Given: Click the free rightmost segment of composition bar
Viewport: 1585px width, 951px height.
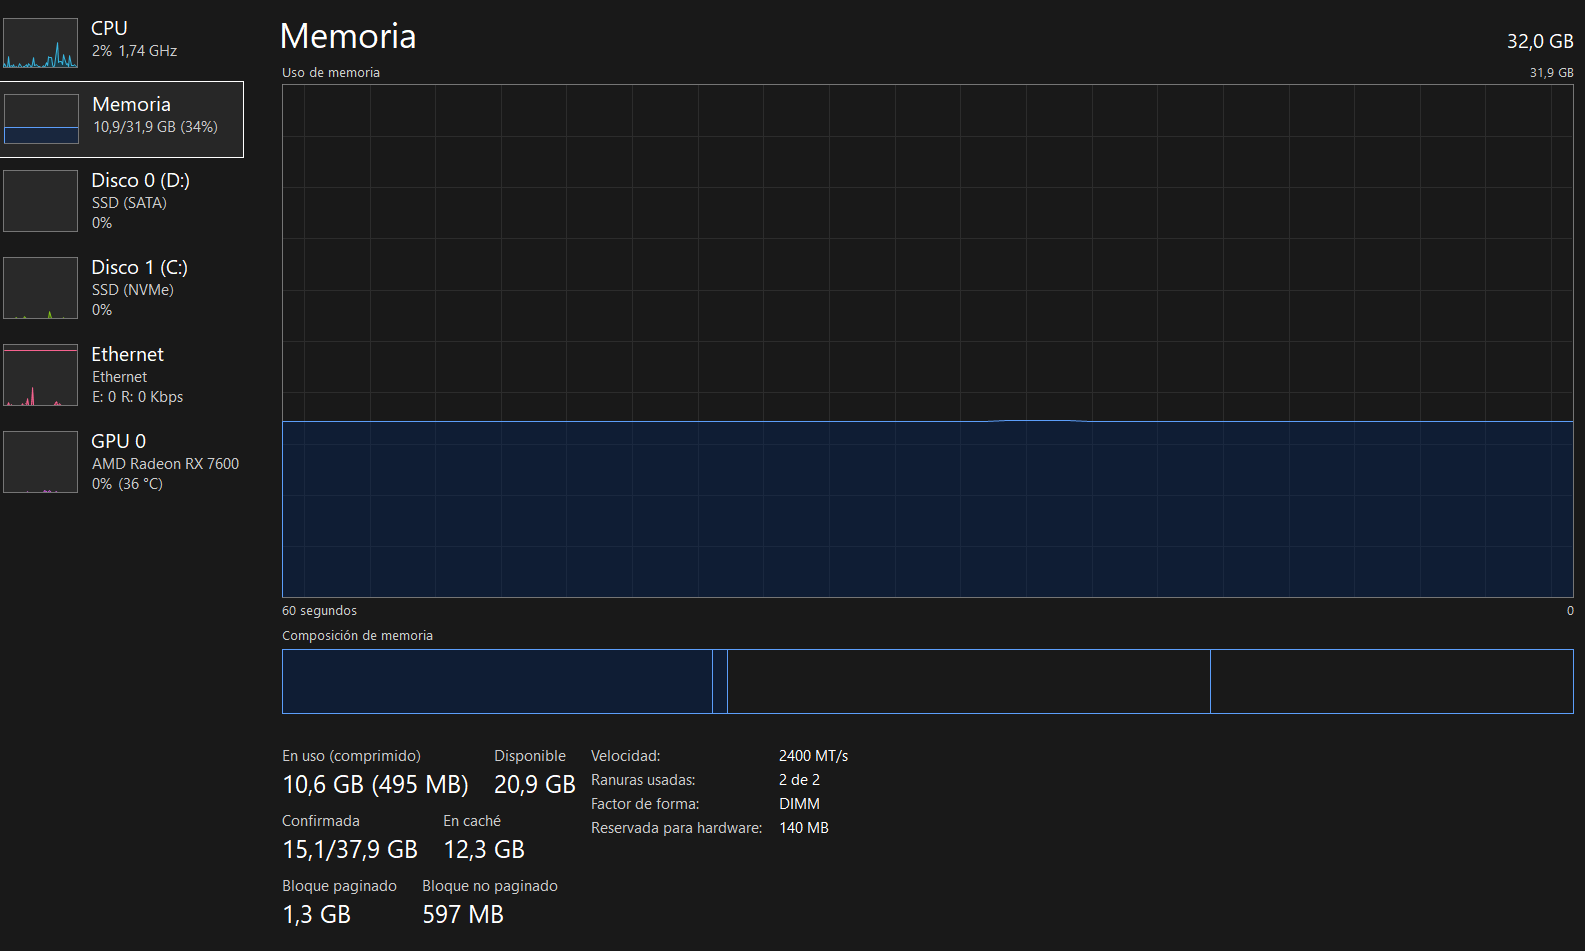Looking at the screenshot, I should click(x=1391, y=681).
